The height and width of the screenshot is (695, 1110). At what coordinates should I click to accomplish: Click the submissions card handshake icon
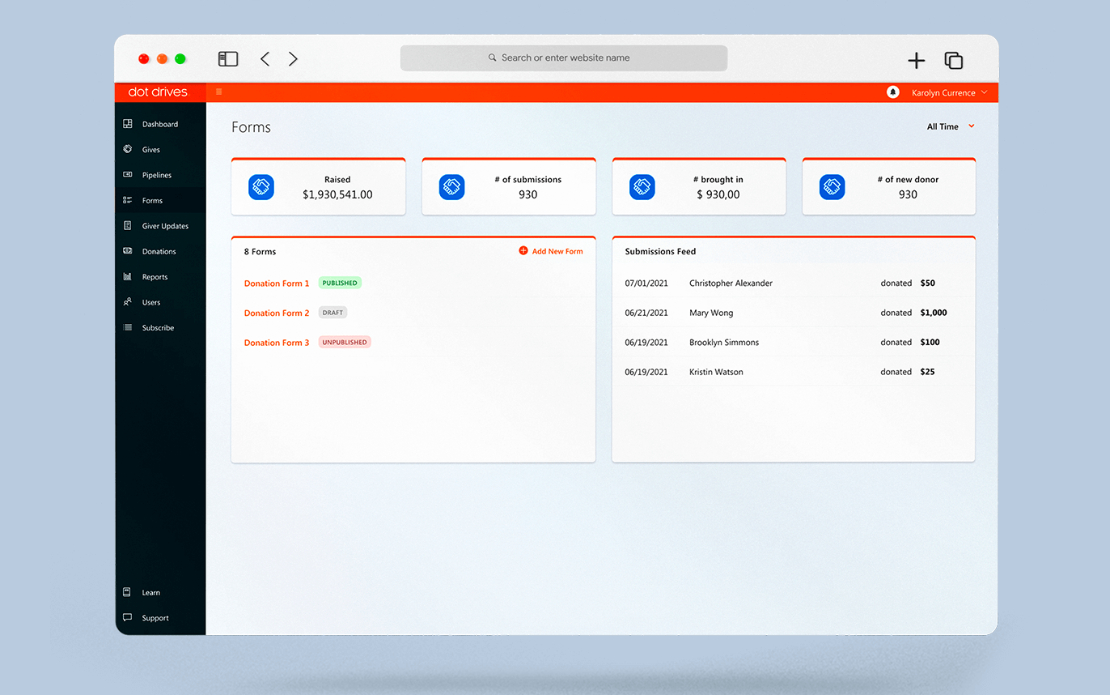pyautogui.click(x=452, y=187)
